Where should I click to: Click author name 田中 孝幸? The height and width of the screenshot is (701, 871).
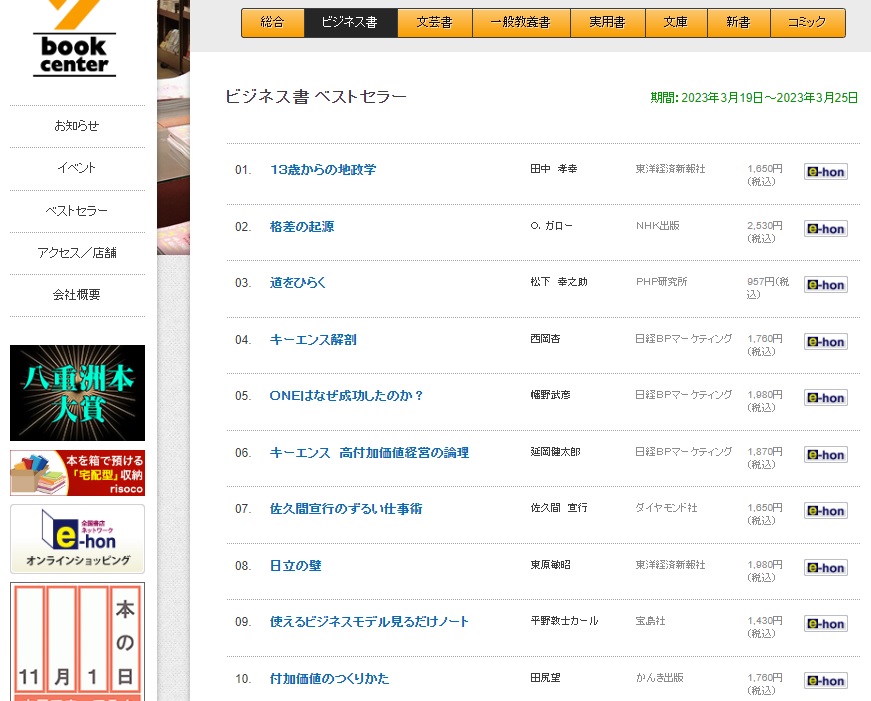pos(554,169)
